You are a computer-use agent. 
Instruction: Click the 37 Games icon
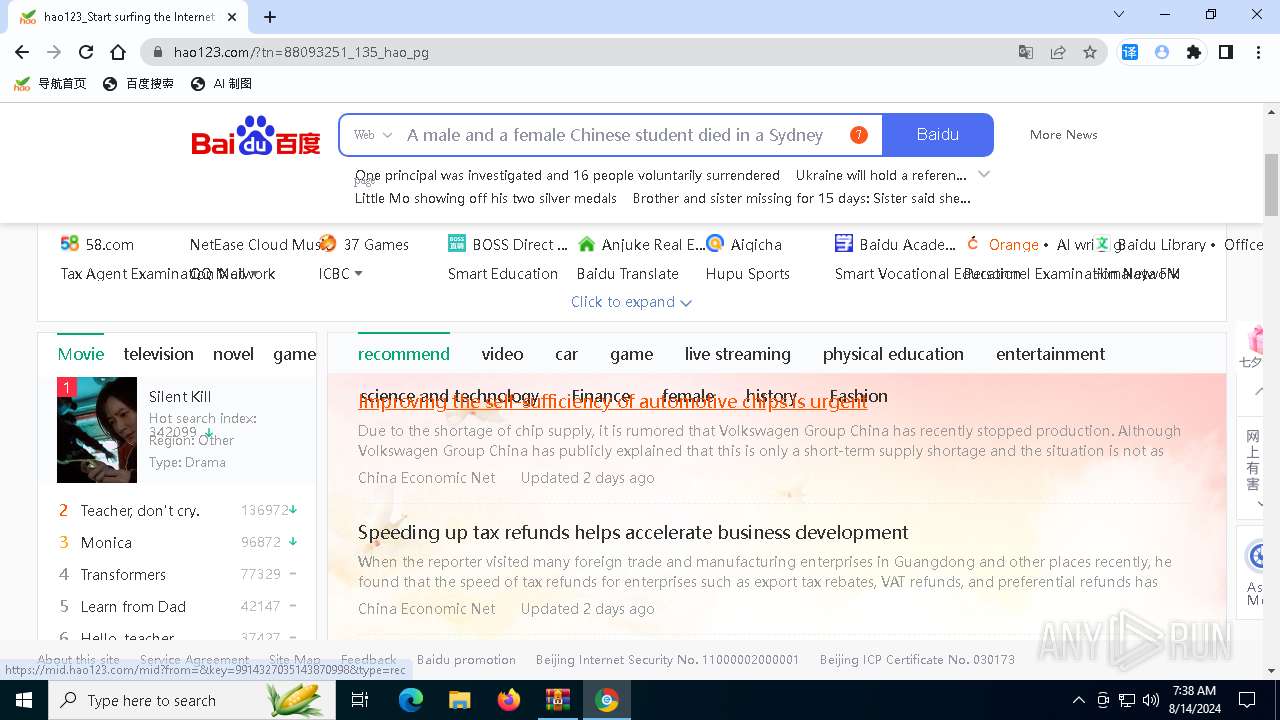pyautogui.click(x=328, y=243)
